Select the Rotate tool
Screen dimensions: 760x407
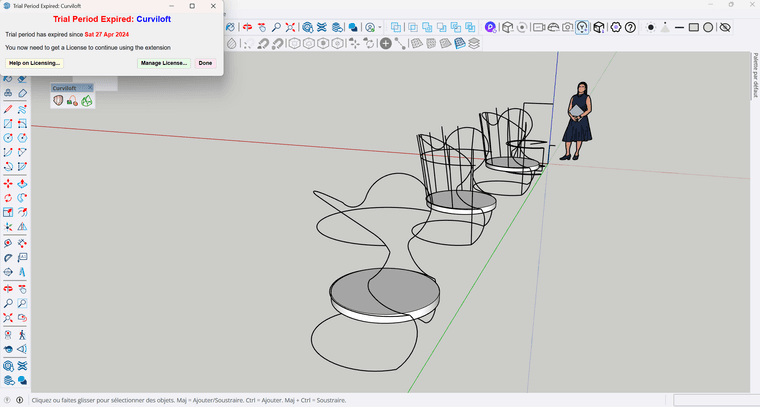8,198
